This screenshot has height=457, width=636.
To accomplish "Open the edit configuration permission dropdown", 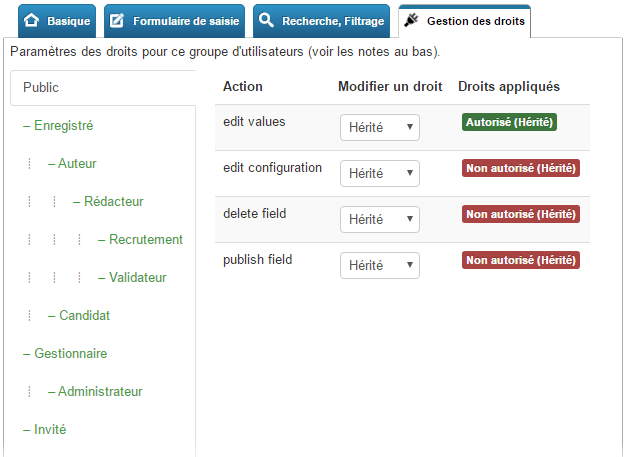I will 380,174.
